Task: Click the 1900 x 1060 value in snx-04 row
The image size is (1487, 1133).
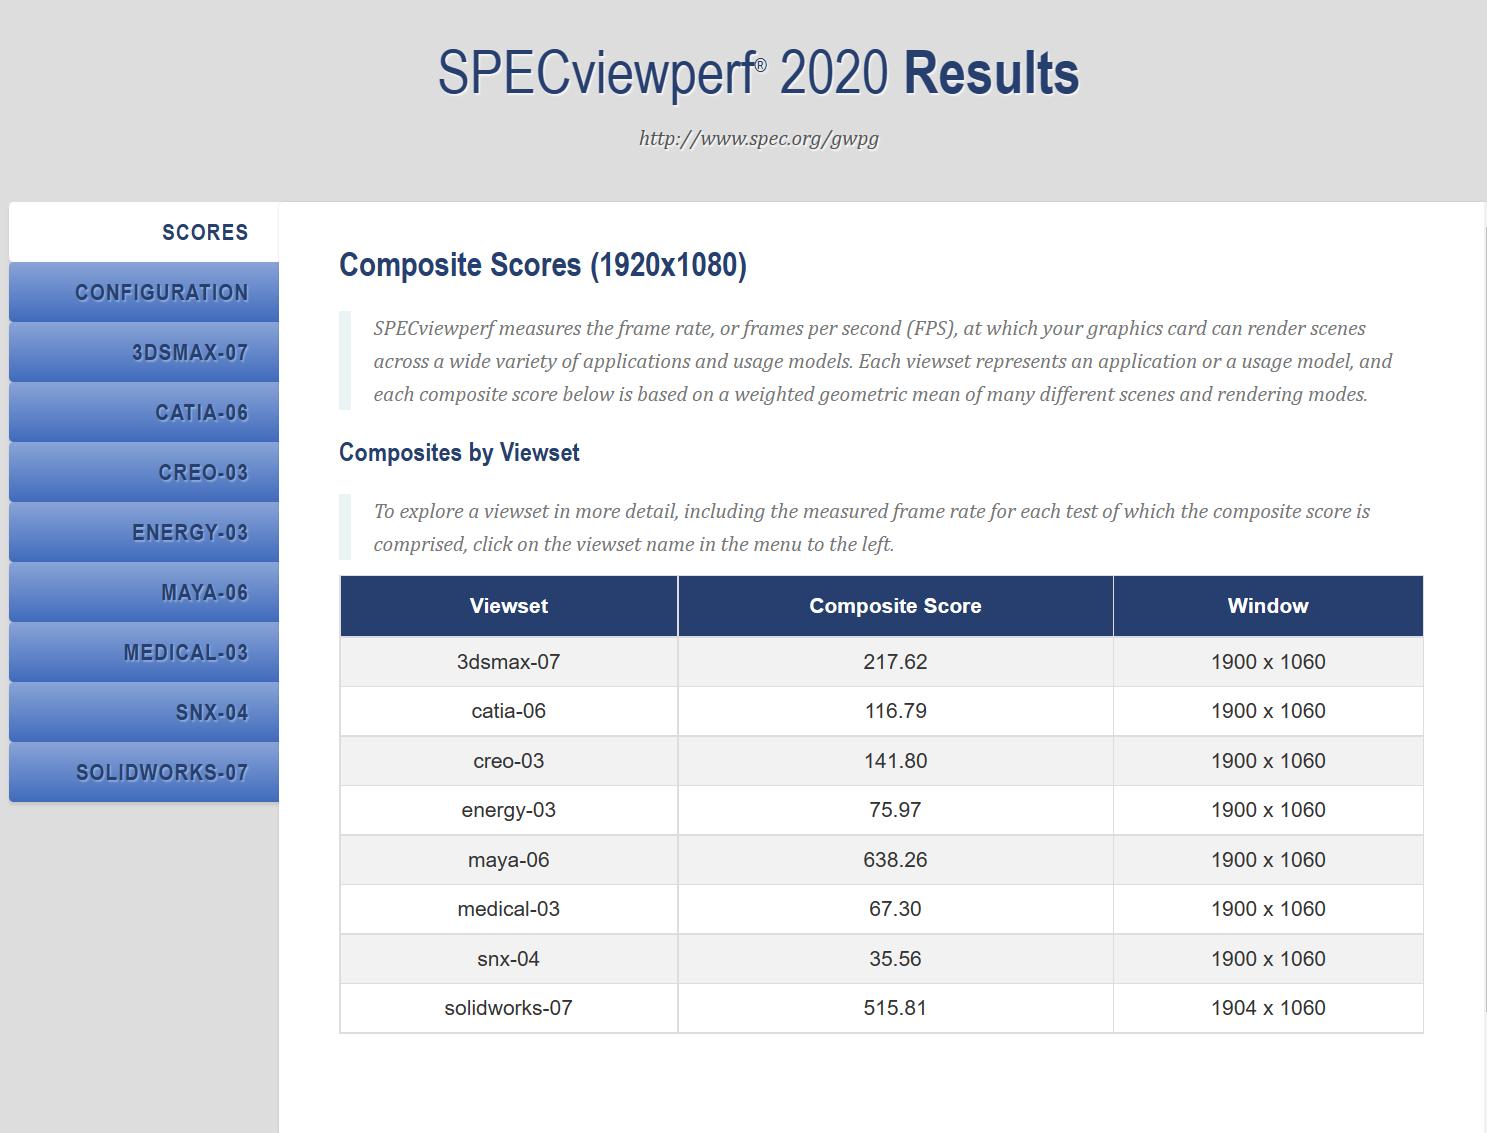Action: point(1268,959)
